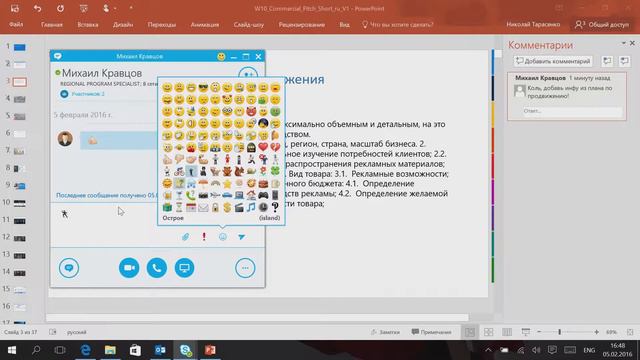Select Normal view in status bar

(x=470, y=332)
